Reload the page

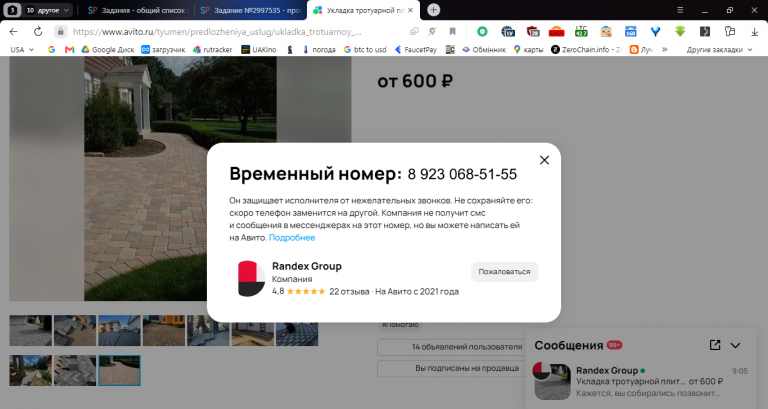(38, 31)
